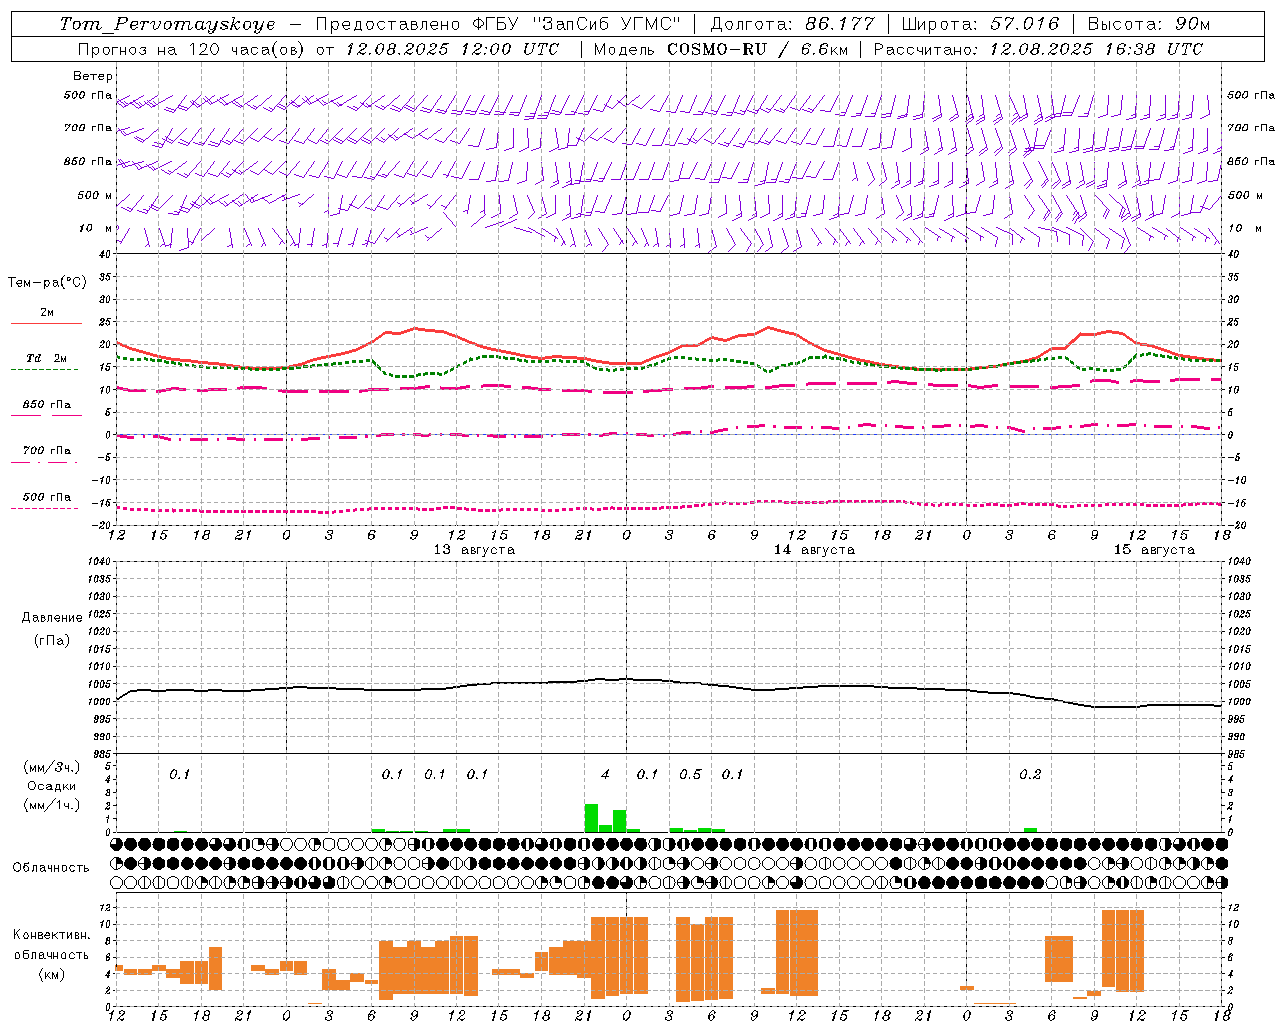
Task: Click the Тем-ра(°C) axis label
Action: (x=47, y=283)
